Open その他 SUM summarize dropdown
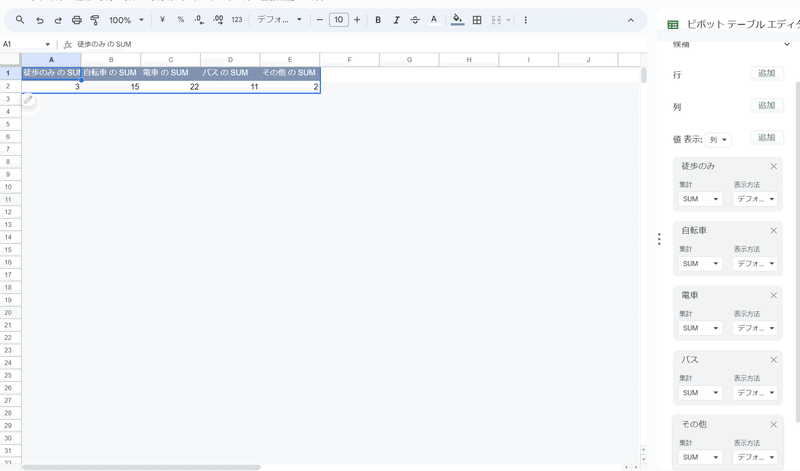 [x=700, y=457]
